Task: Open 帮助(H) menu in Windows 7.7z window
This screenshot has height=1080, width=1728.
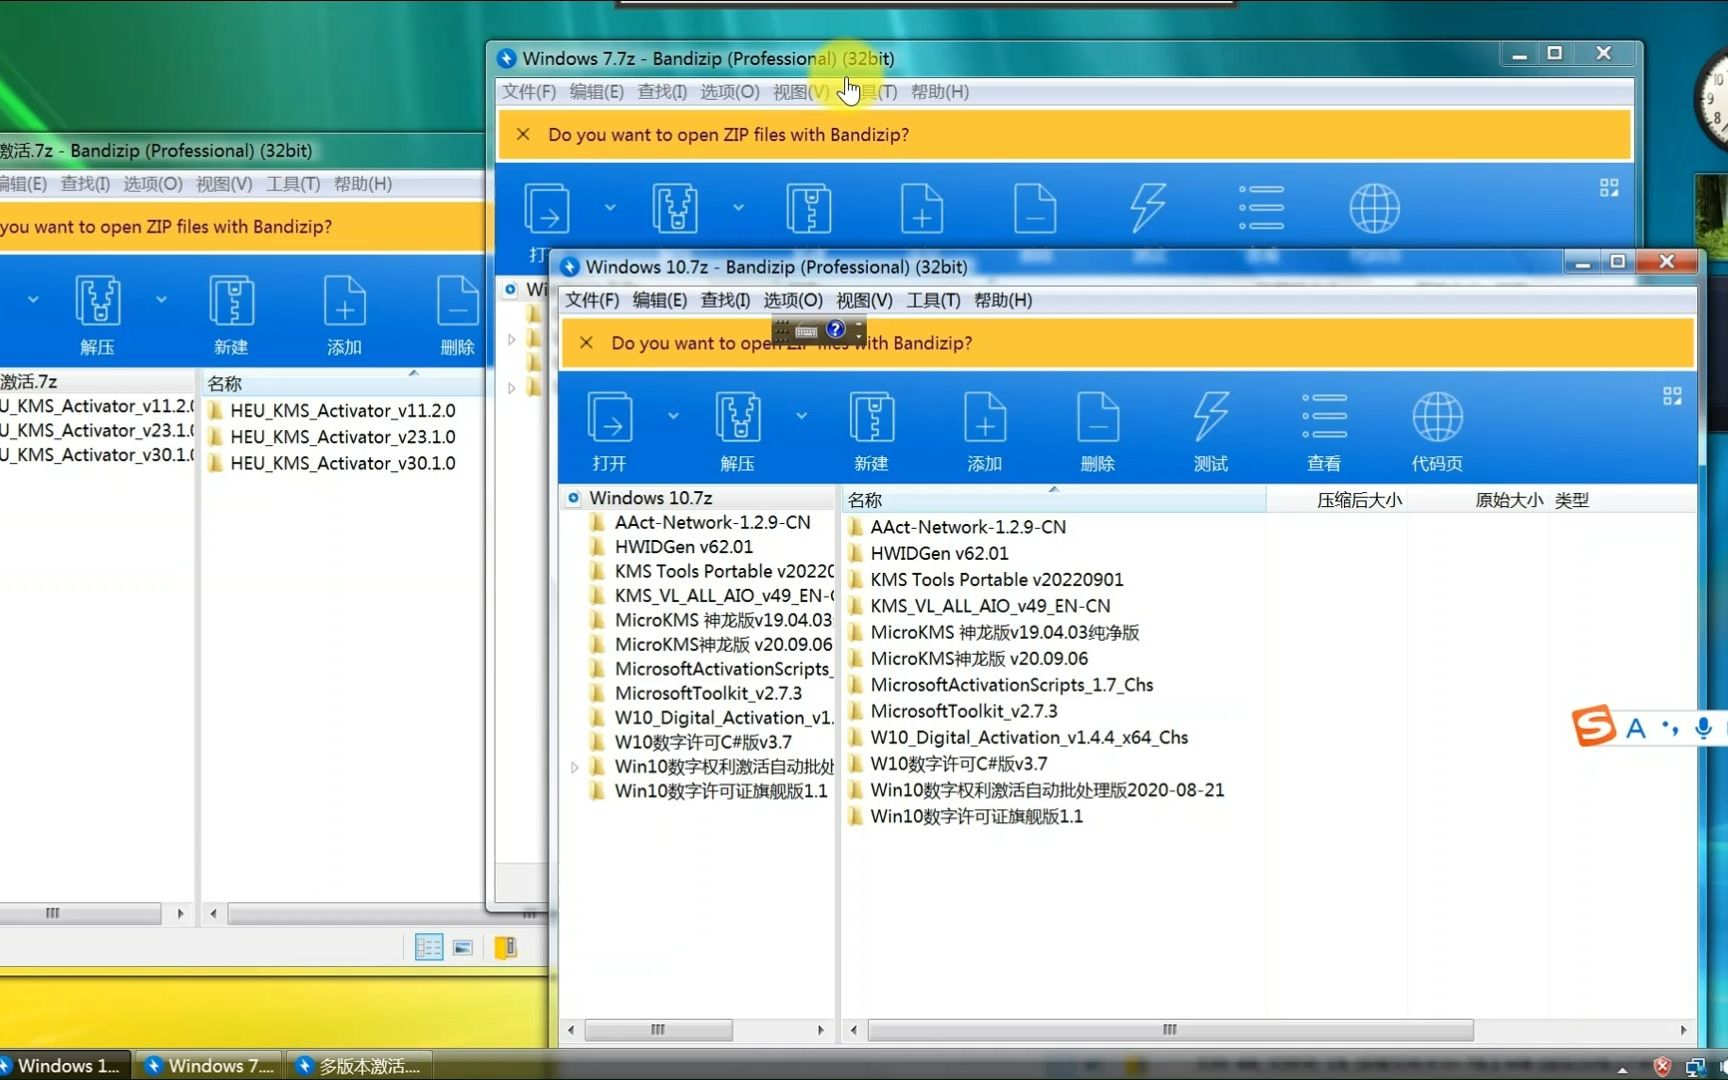Action: (940, 92)
